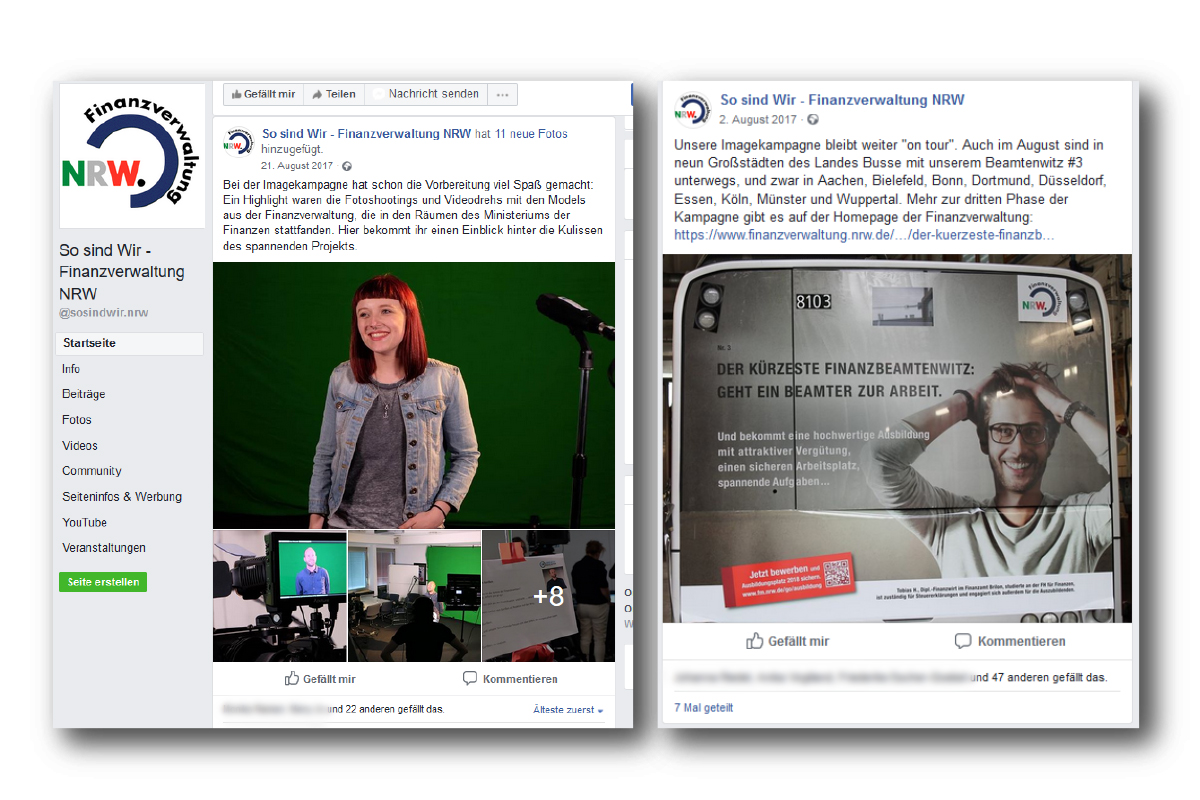The image size is (1200, 800).
Task: Click Kommentieren under the bus post
Action: tap(1010, 641)
